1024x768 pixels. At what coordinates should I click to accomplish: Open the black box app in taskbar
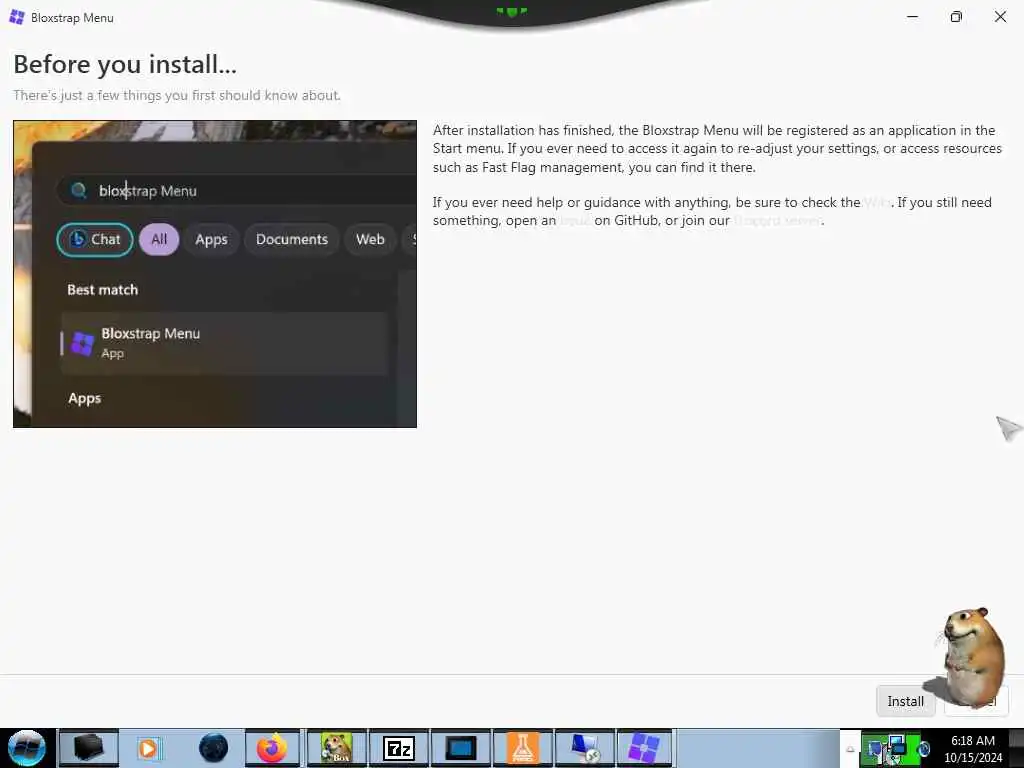coord(89,748)
